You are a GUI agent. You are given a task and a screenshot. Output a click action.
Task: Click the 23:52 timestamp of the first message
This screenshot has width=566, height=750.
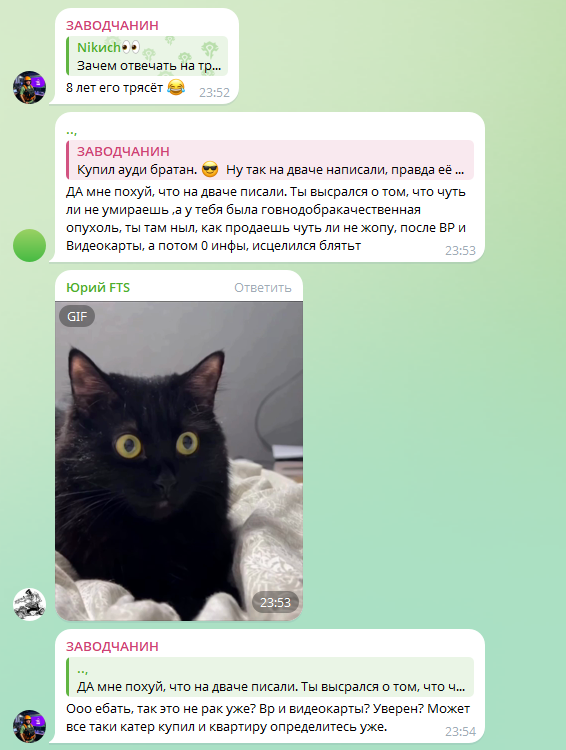(214, 92)
